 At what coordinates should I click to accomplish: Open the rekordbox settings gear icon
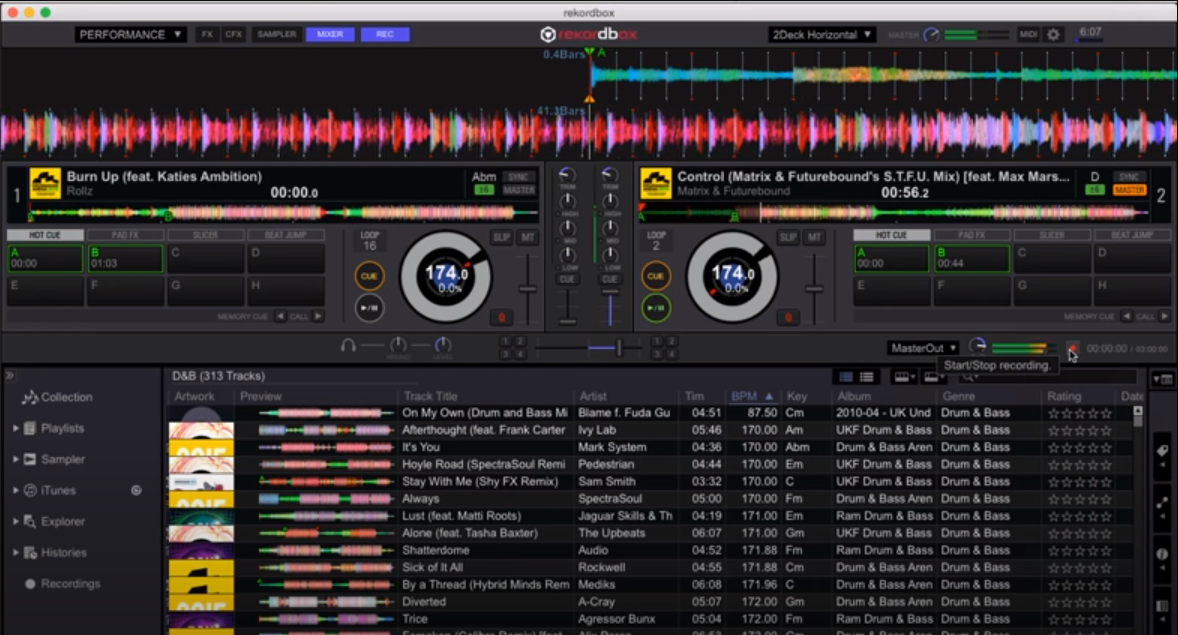click(x=1053, y=33)
